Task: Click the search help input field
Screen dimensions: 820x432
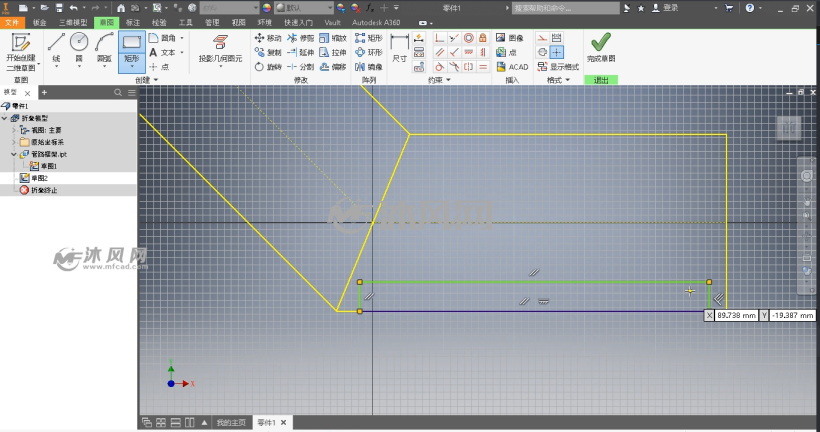Action: coord(566,8)
